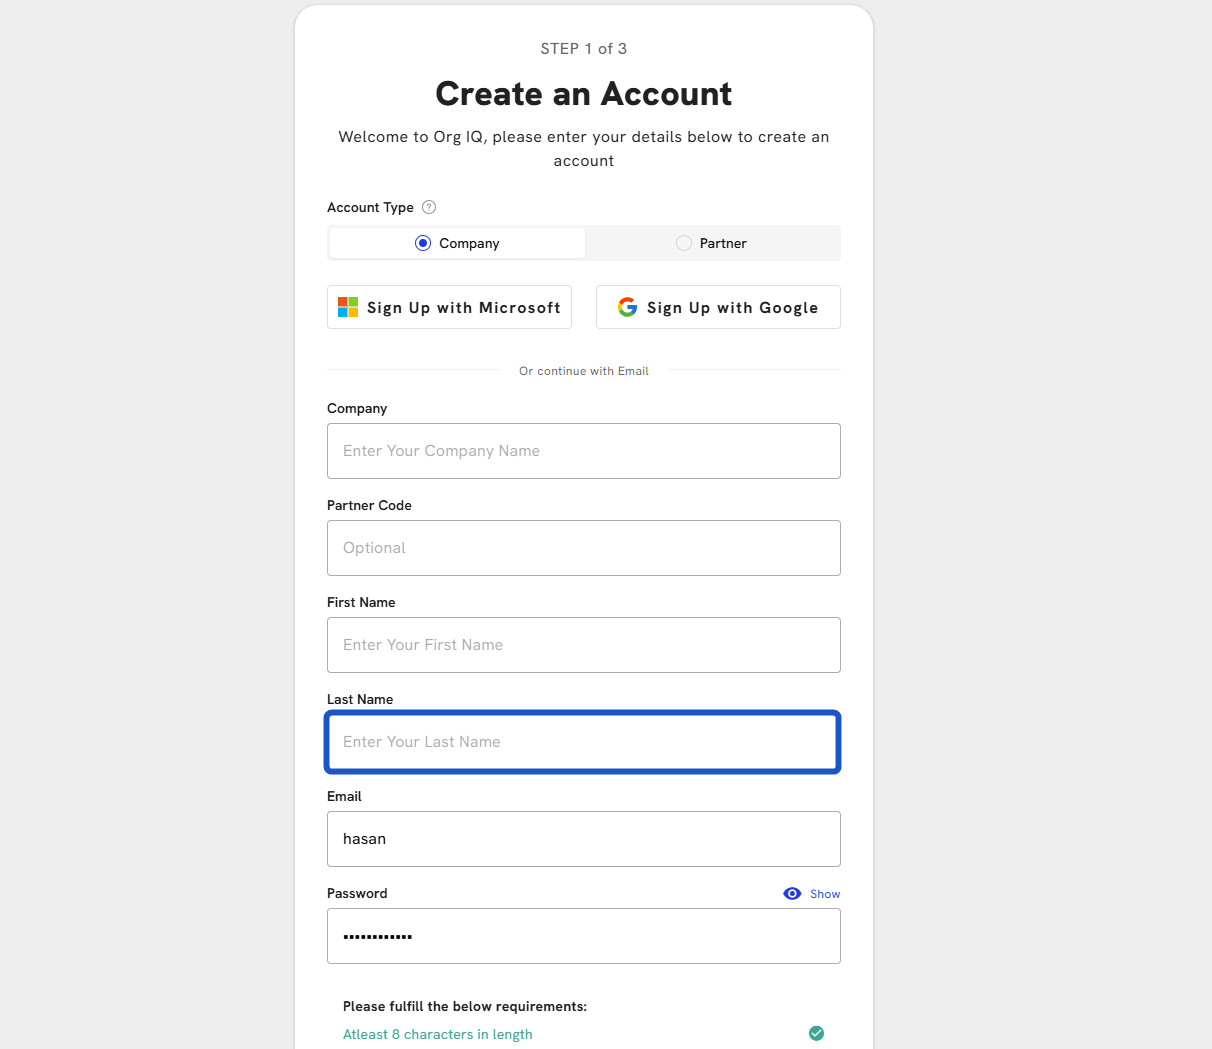Click the "STEP 1 of 3" indicator
The image size is (1212, 1049).
point(584,49)
